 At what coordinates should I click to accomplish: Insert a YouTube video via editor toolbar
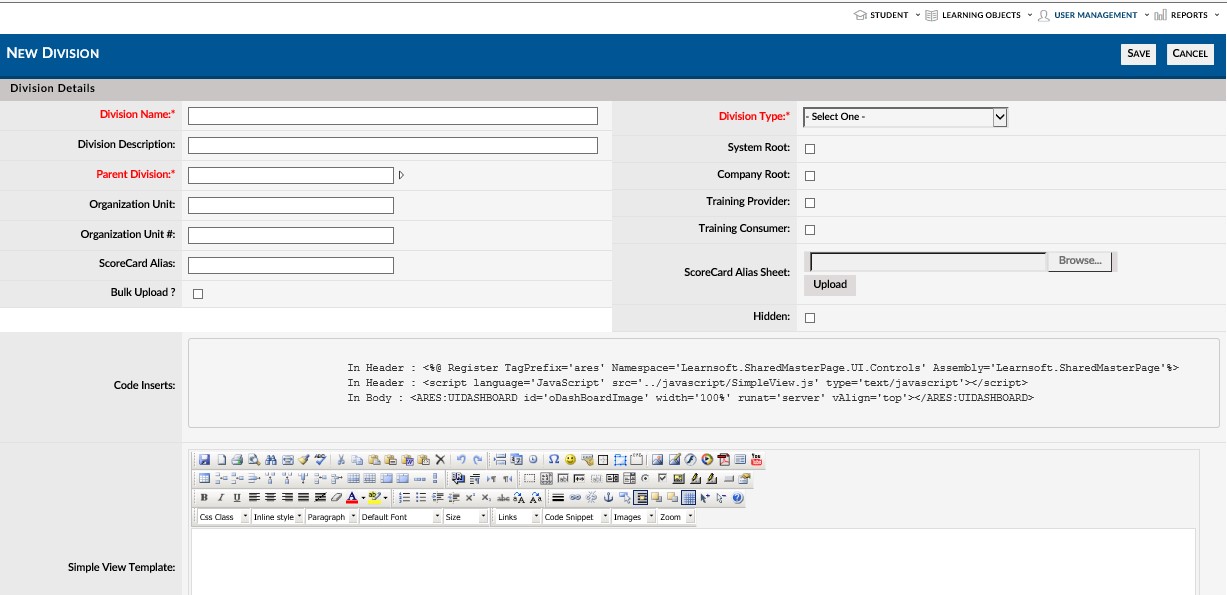pyautogui.click(x=756, y=460)
